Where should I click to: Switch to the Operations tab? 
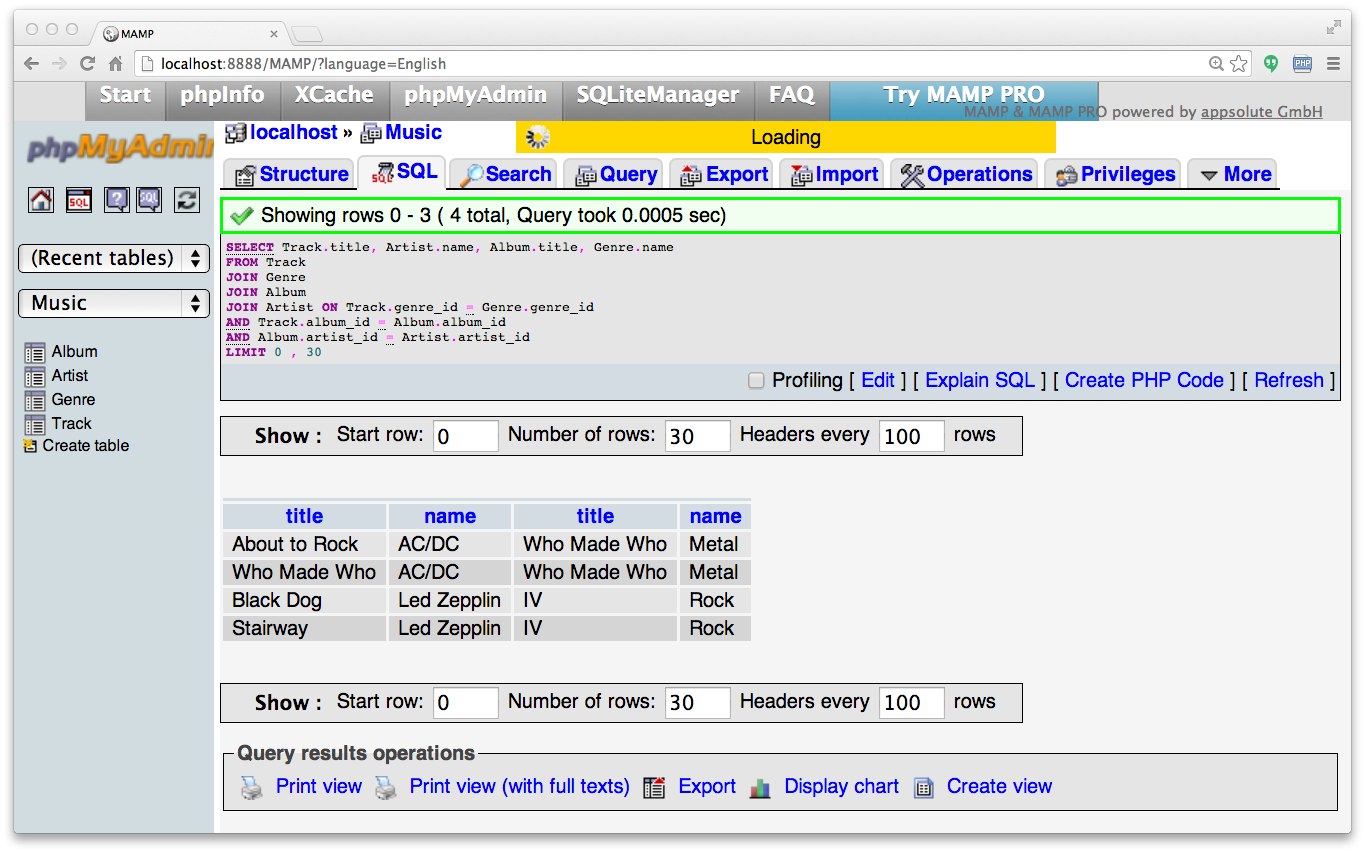pos(965,174)
